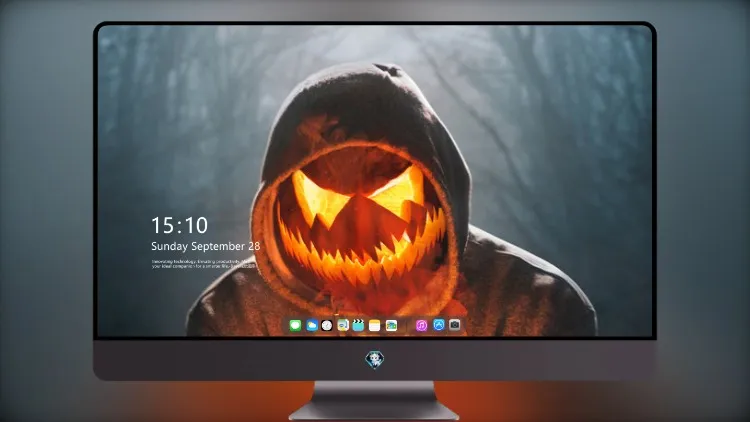Open the yellow Notes app in dock
This screenshot has width=750, height=422.
[x=375, y=325]
